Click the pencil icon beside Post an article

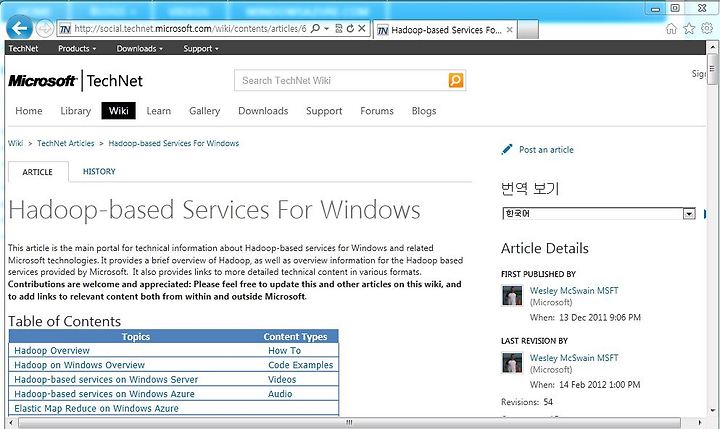[x=507, y=149]
